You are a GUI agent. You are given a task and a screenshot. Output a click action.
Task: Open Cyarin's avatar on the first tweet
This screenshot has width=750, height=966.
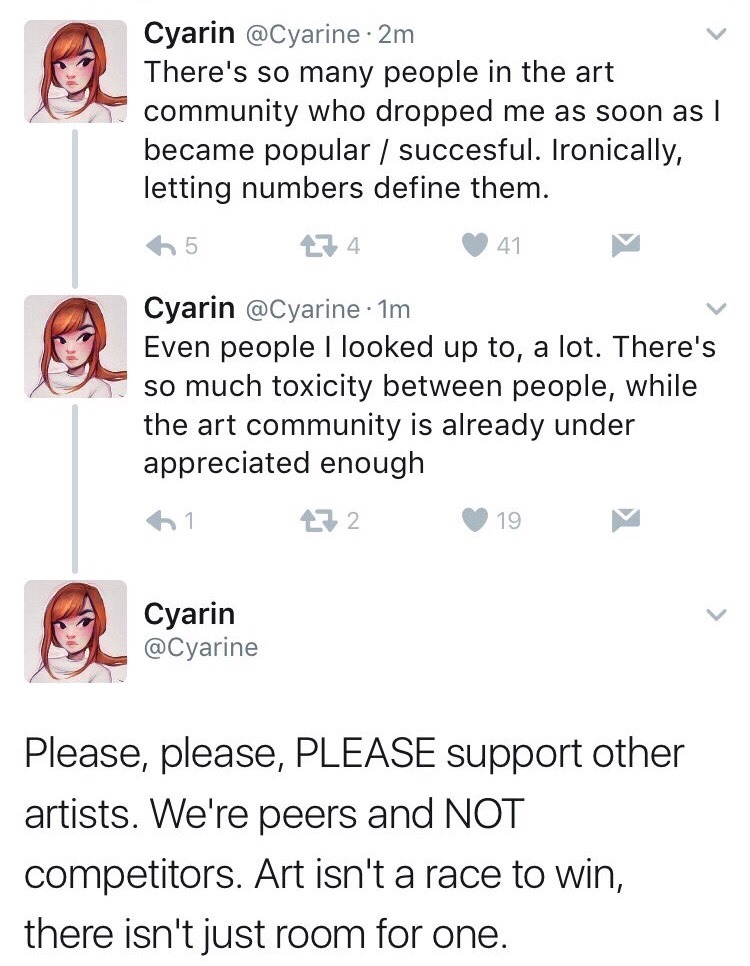(75, 72)
